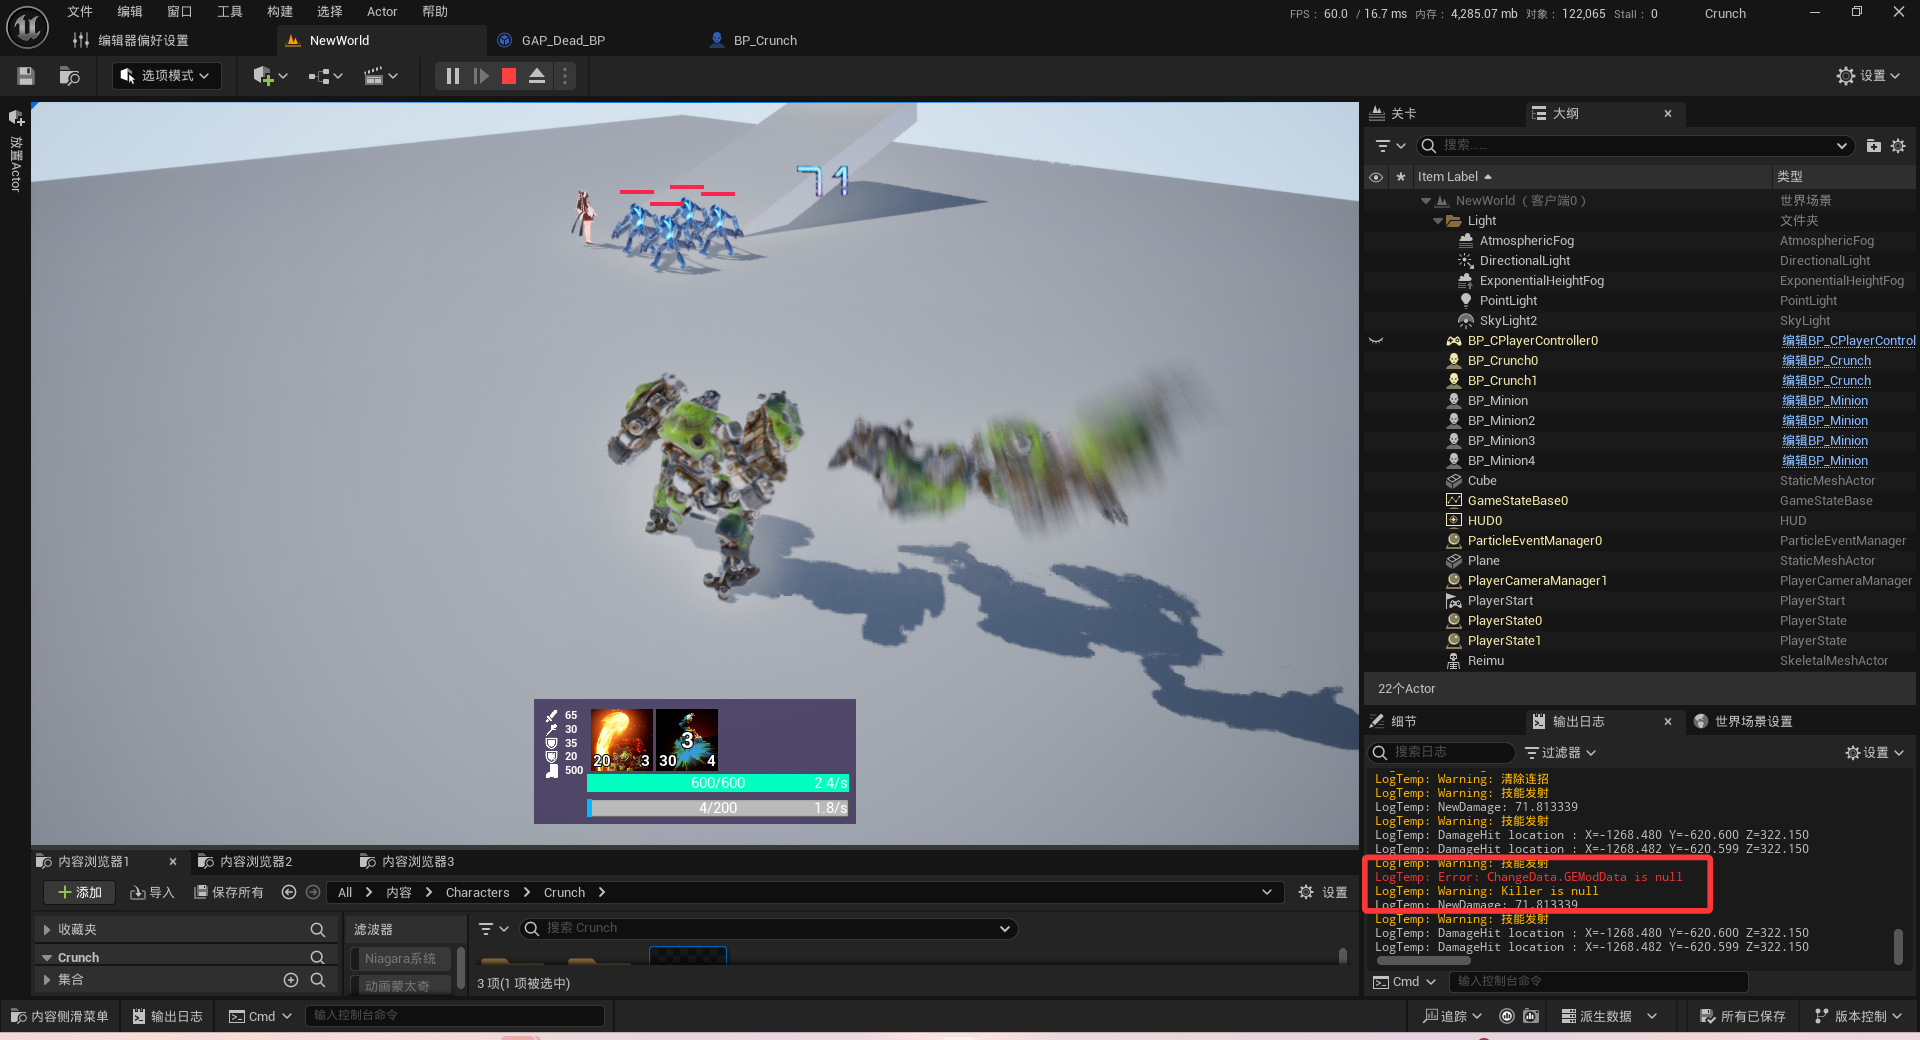The width and height of the screenshot is (1920, 1040).
Task: Close the output log tab
Action: [1668, 722]
